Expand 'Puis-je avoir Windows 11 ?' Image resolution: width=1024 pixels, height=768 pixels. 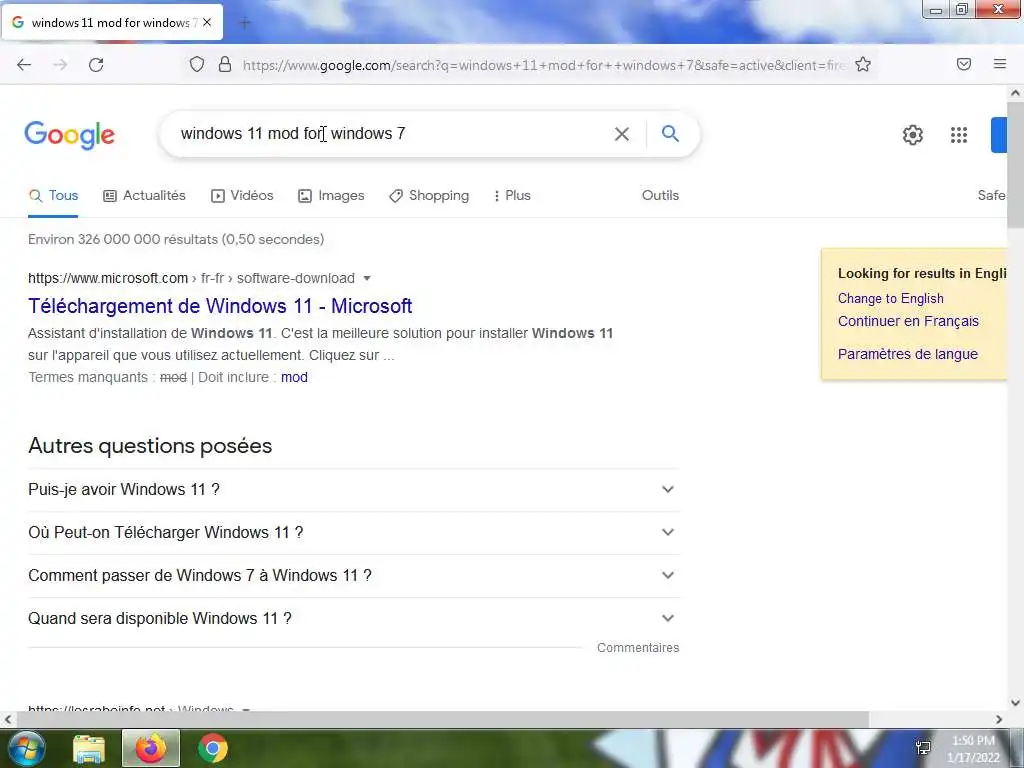click(x=353, y=489)
